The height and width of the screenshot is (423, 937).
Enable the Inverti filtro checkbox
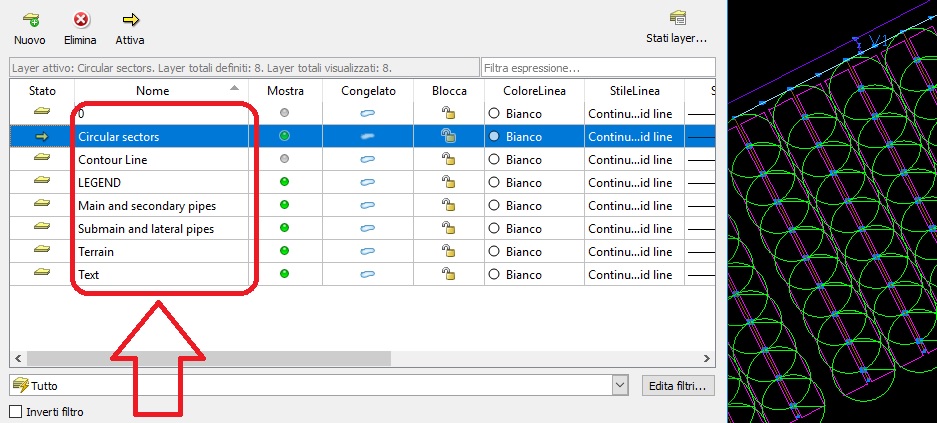15,411
